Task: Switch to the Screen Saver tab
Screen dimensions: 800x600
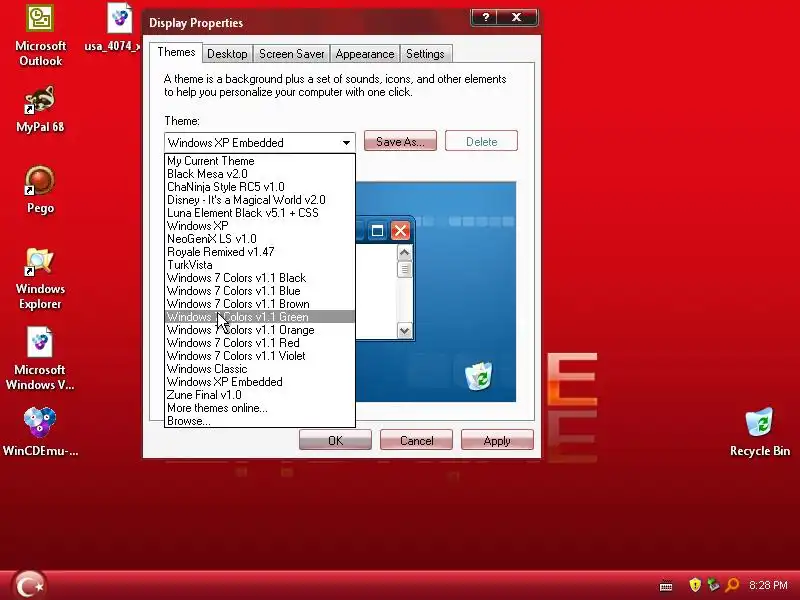Action: pyautogui.click(x=291, y=54)
